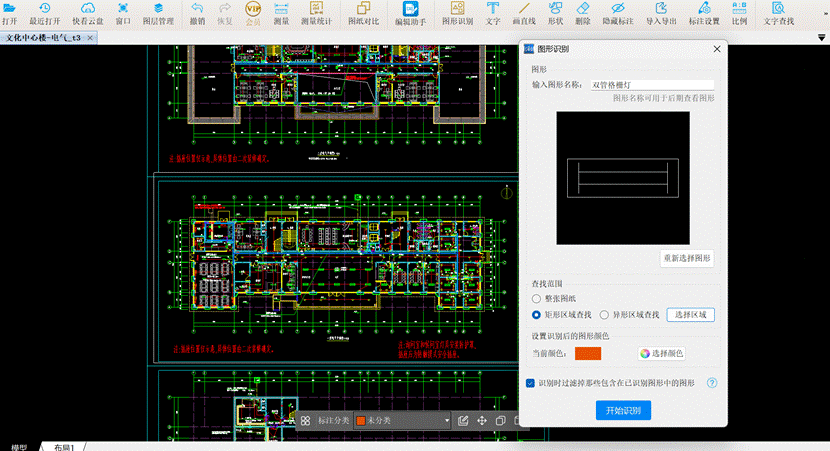The width and height of the screenshot is (830, 451).
Task: Switch to 文化中心楼-电气 drawing tab
Action: [x=42, y=38]
